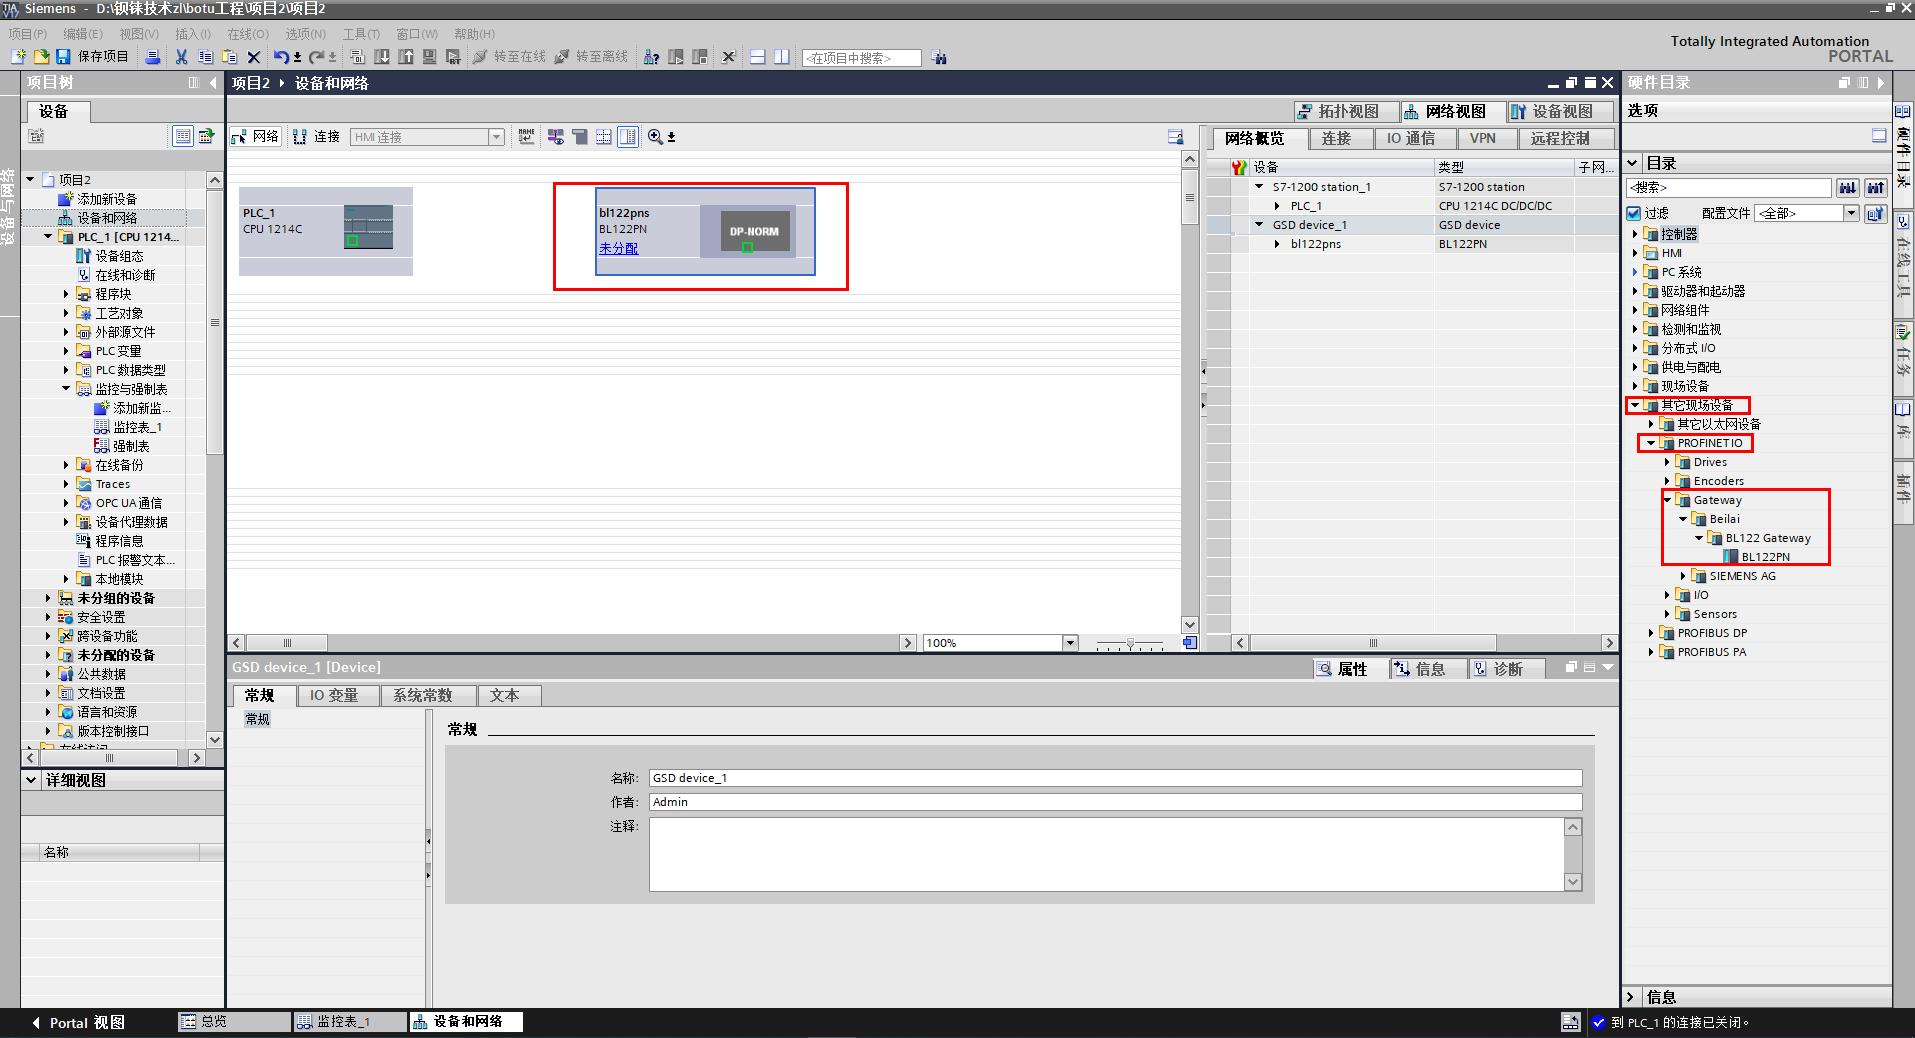
Task: Collapse the project tree with left arrow
Action: [213, 83]
